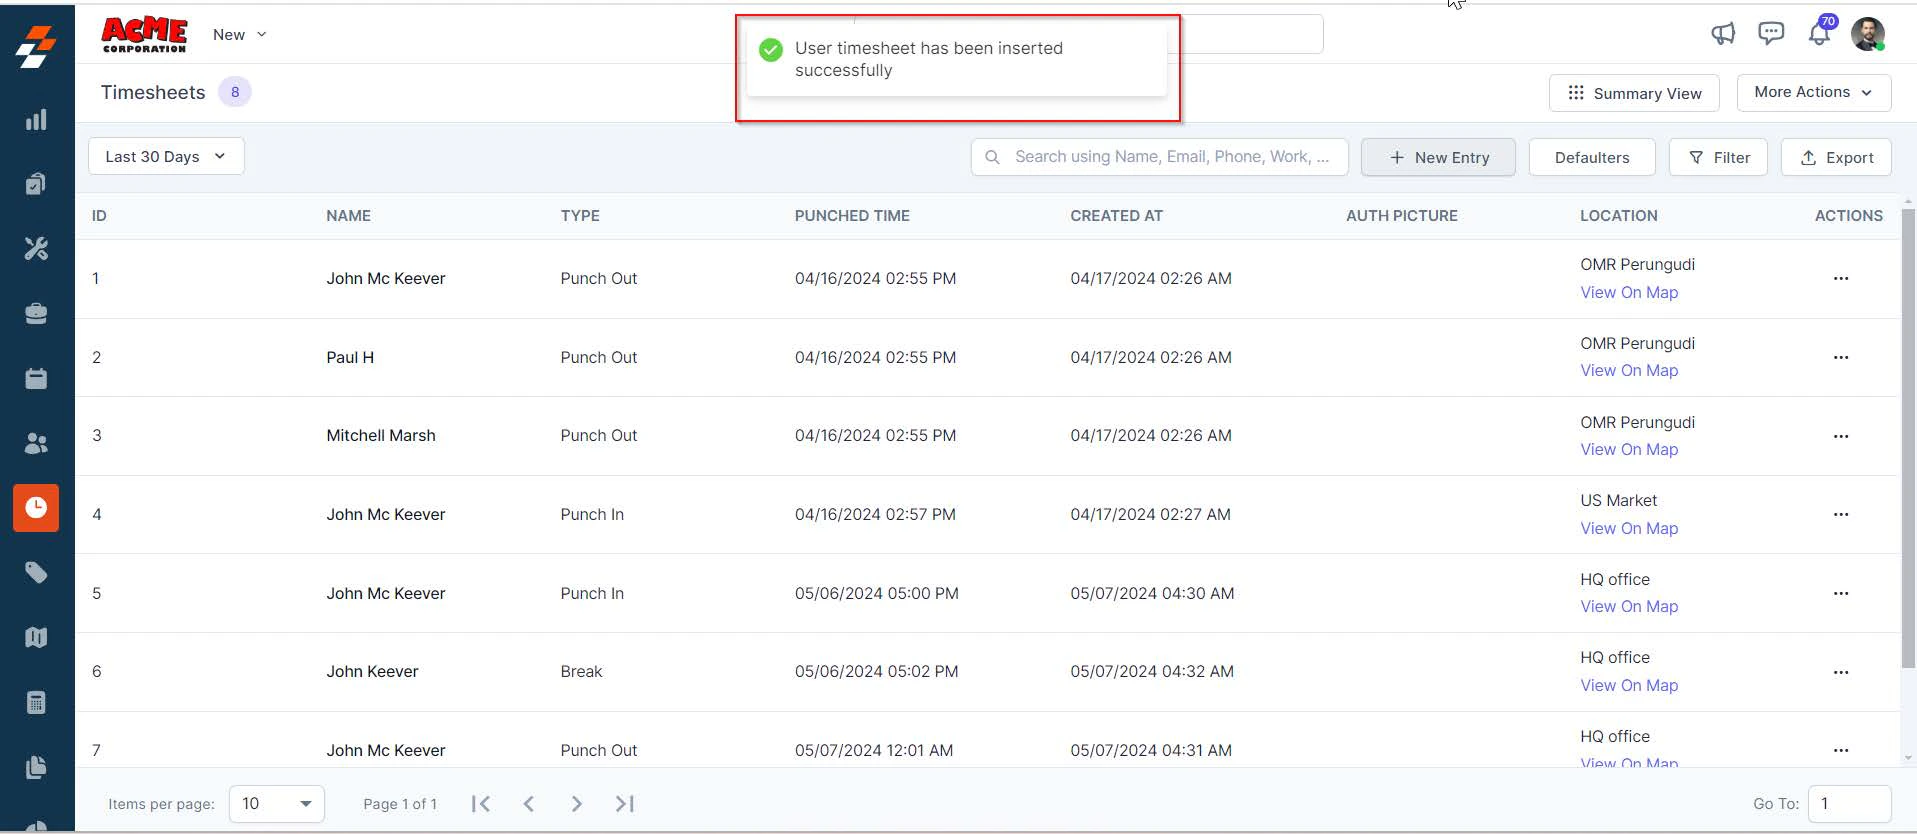View On Map for Break entry row
The width and height of the screenshot is (1917, 834).
pyautogui.click(x=1629, y=685)
